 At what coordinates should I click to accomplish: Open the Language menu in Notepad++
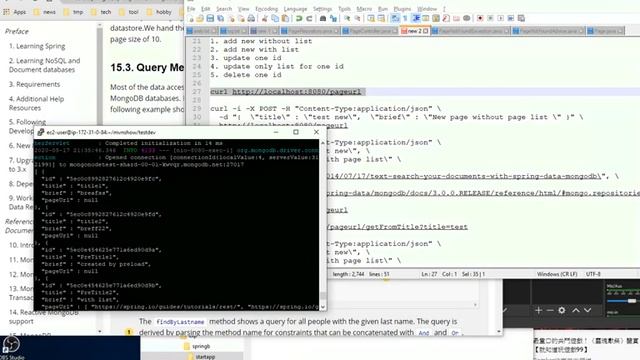(x=295, y=9)
